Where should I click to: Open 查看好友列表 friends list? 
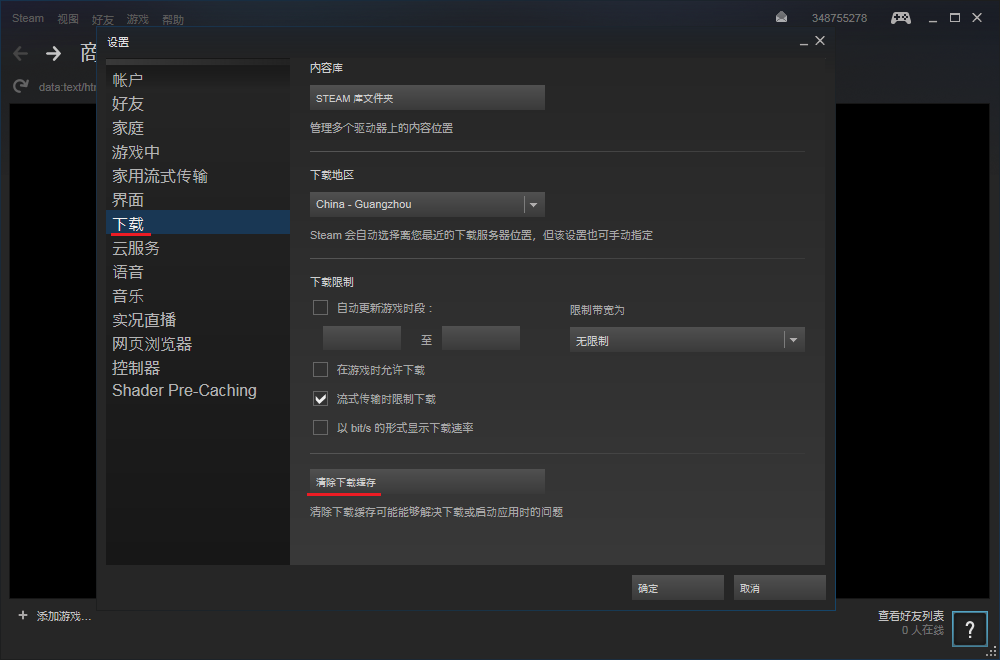click(x=911, y=616)
